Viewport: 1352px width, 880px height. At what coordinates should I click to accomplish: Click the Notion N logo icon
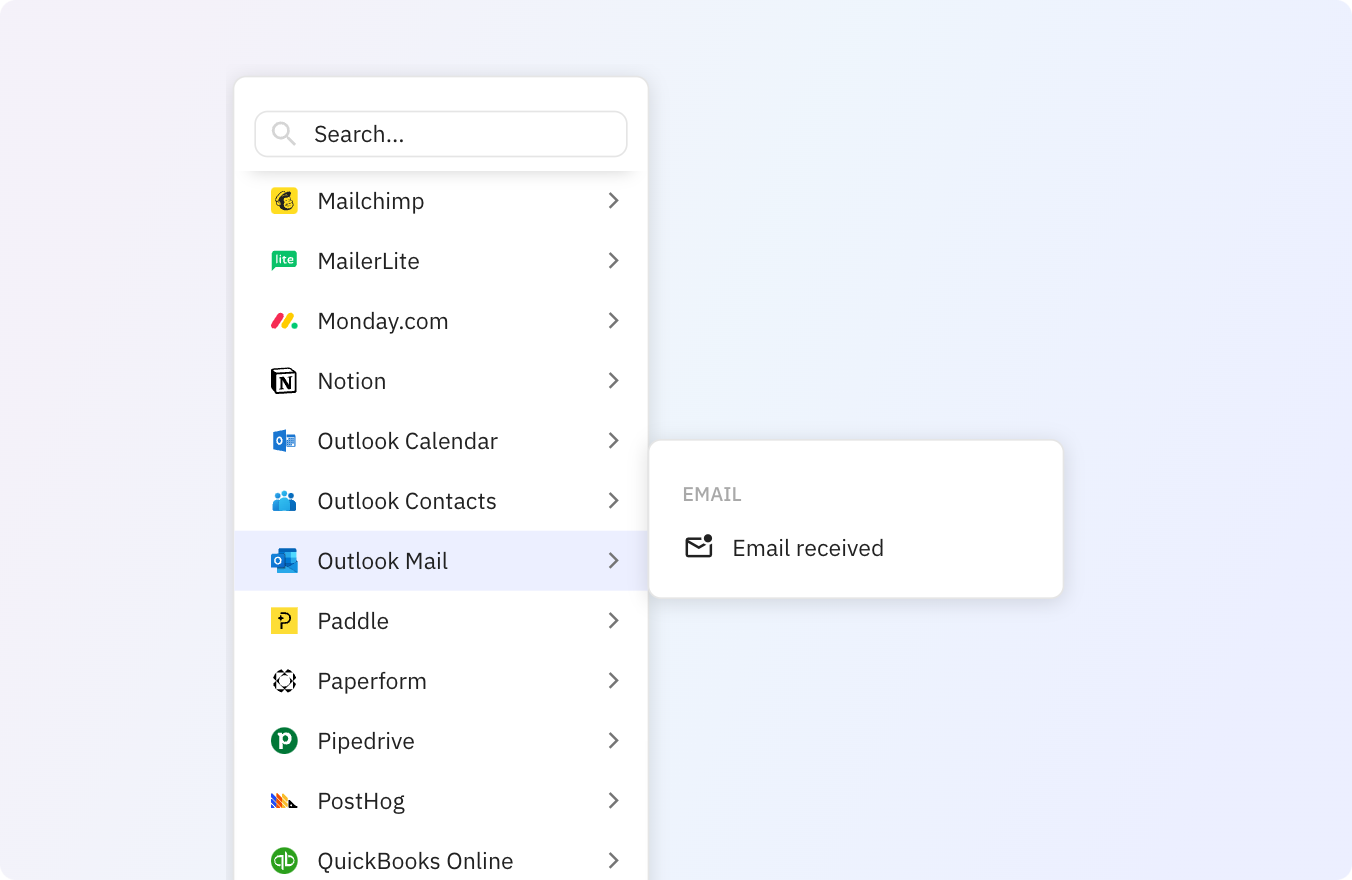pyautogui.click(x=284, y=381)
